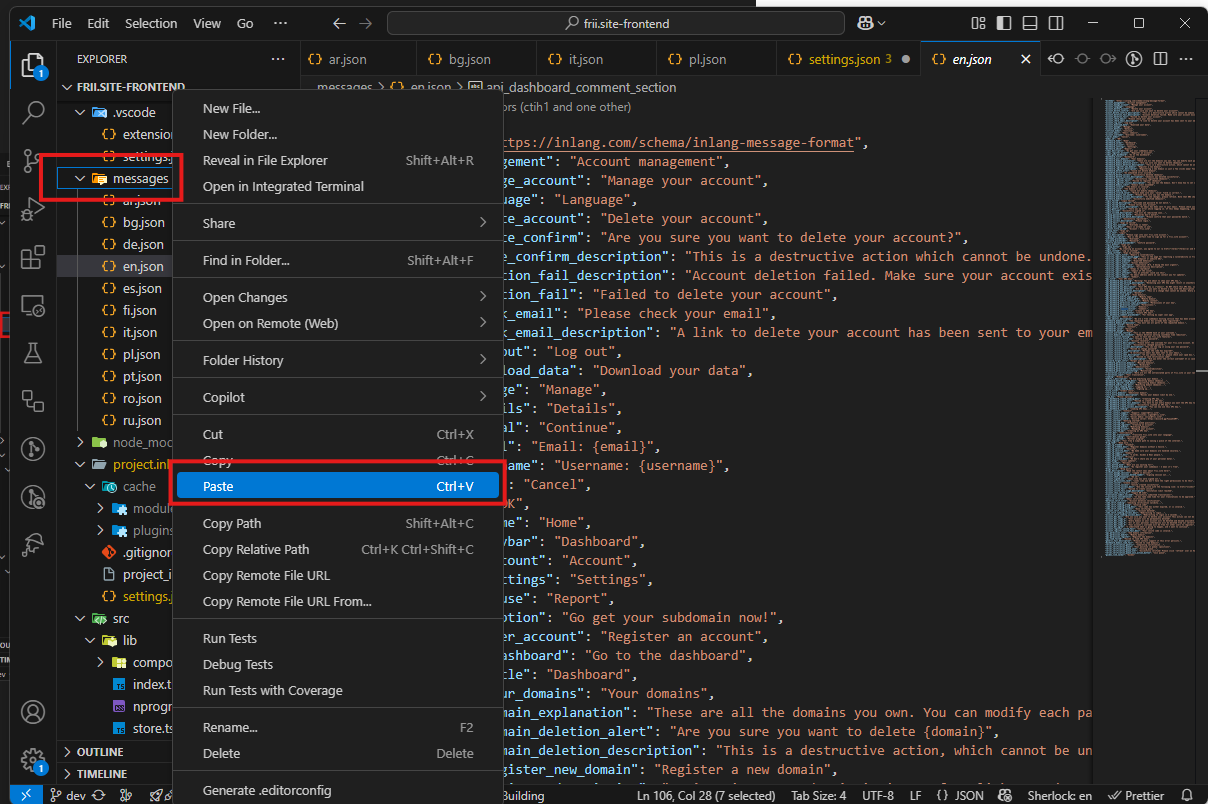Go to next change in editor toolbar
Screen dimensions: 1208x804
(x=1108, y=59)
